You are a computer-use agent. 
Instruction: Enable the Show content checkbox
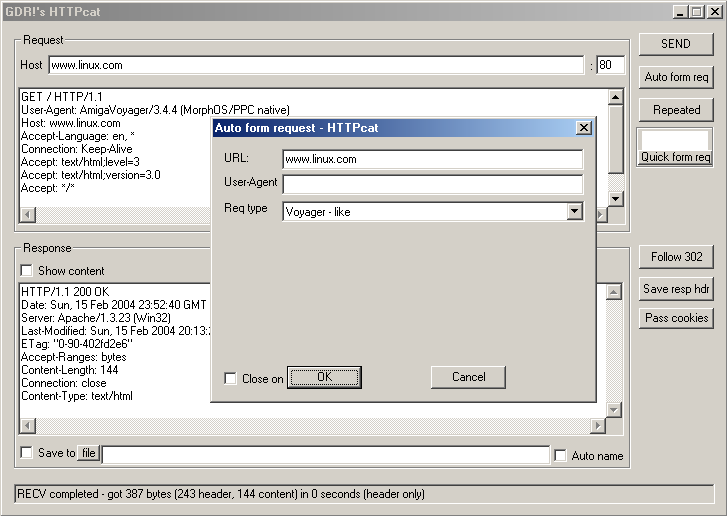point(27,271)
